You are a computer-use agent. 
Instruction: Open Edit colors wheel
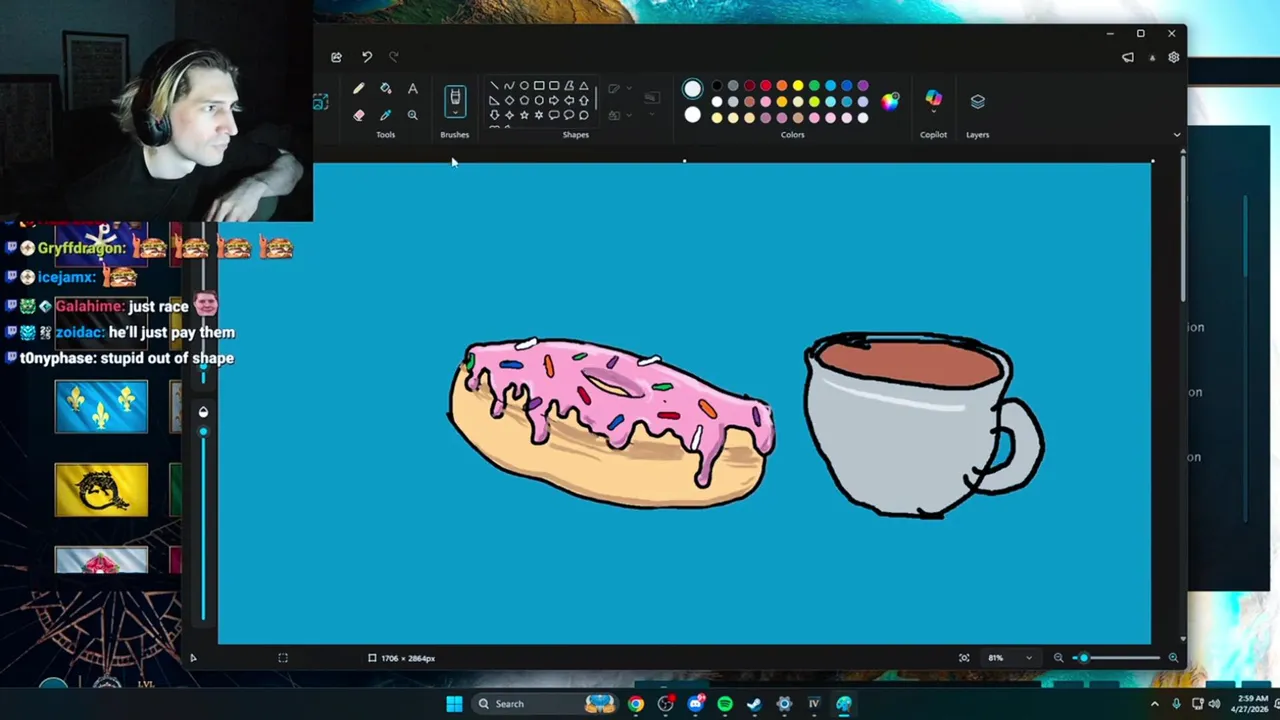(889, 101)
